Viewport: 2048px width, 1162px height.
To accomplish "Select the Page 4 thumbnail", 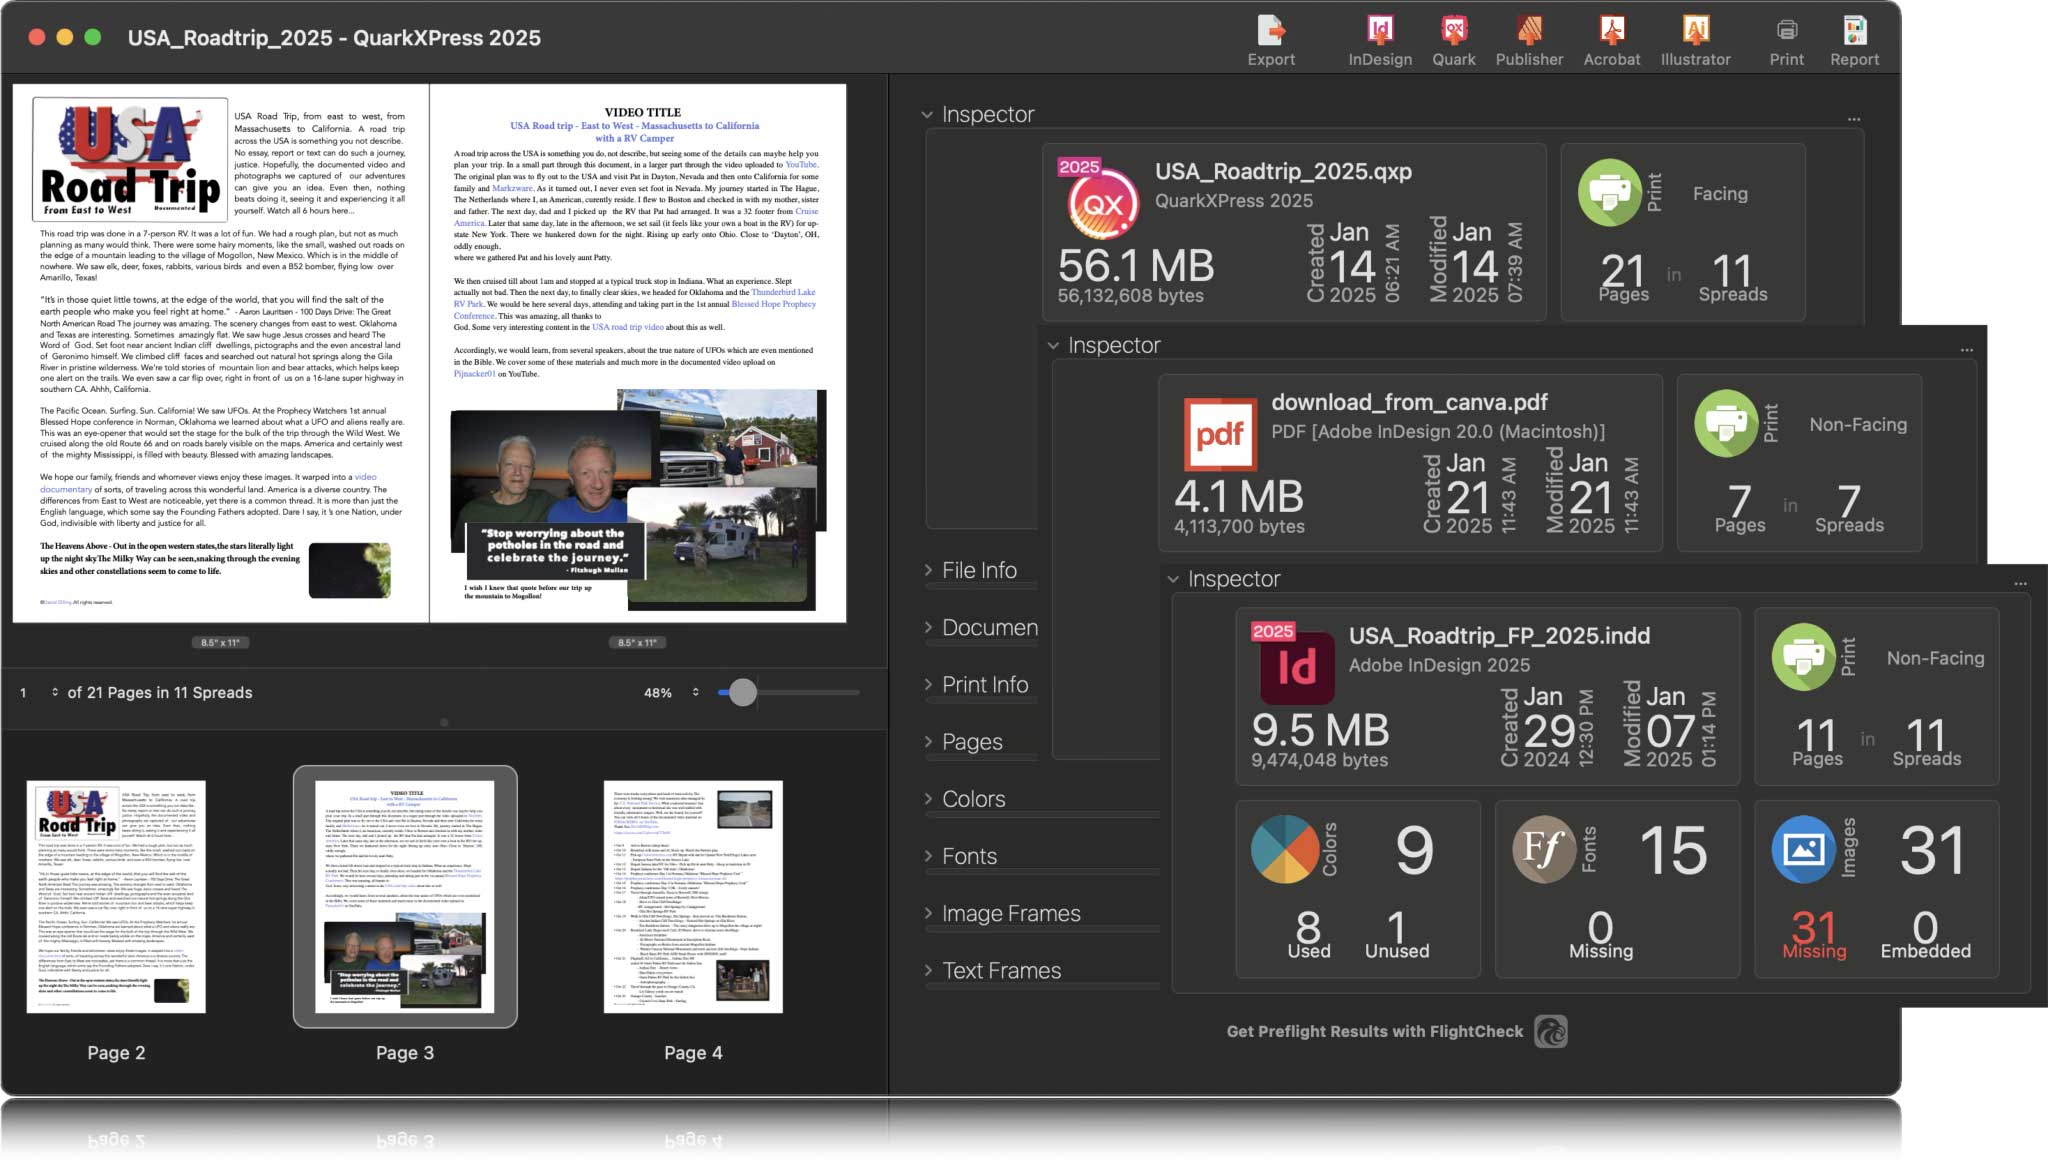I will coord(693,897).
